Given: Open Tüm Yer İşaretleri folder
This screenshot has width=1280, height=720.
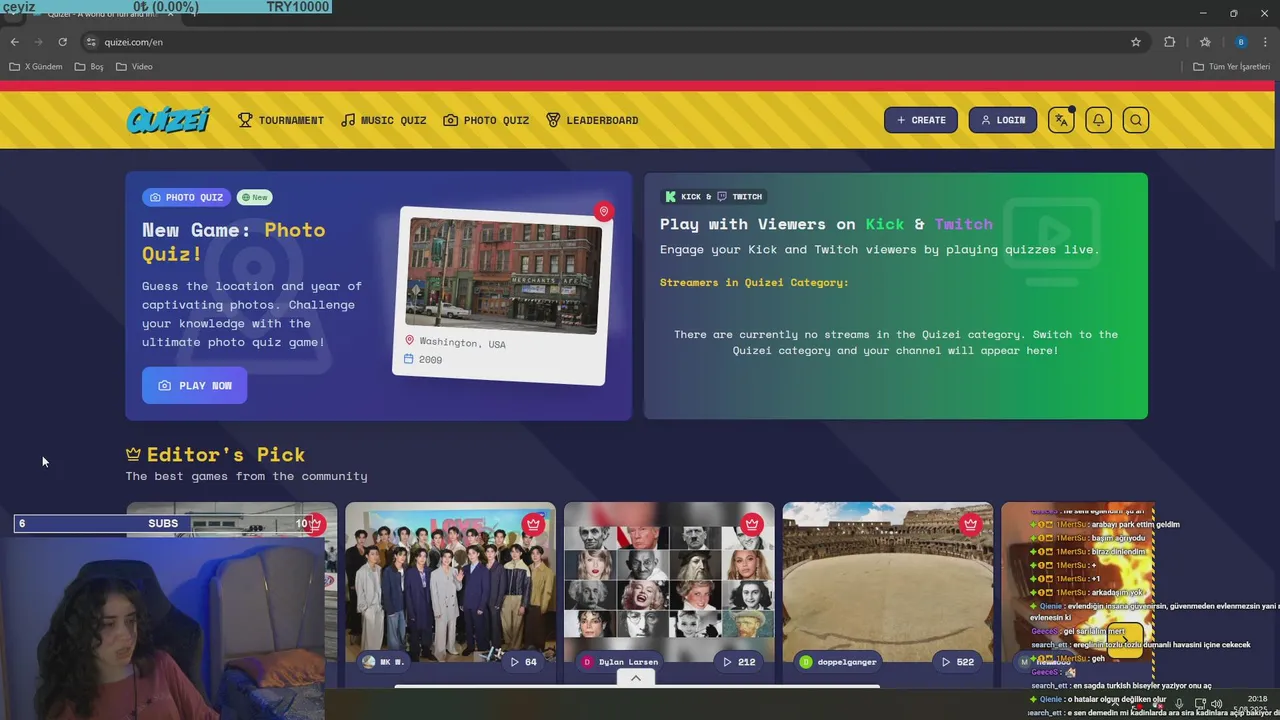Looking at the screenshot, I should (1231, 67).
